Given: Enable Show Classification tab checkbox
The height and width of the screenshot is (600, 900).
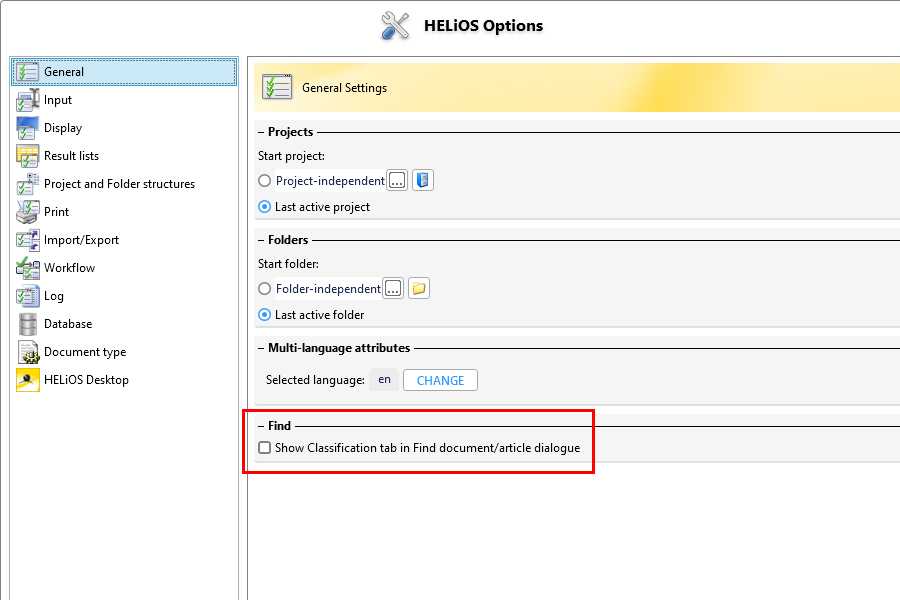Looking at the screenshot, I should [265, 448].
